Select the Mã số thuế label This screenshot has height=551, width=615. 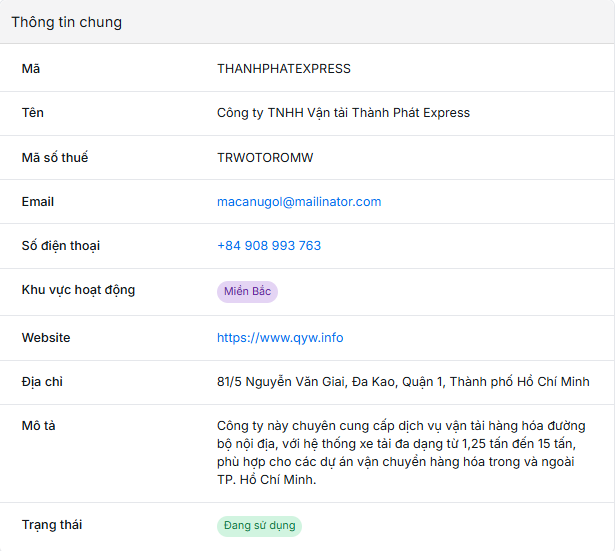55,158
